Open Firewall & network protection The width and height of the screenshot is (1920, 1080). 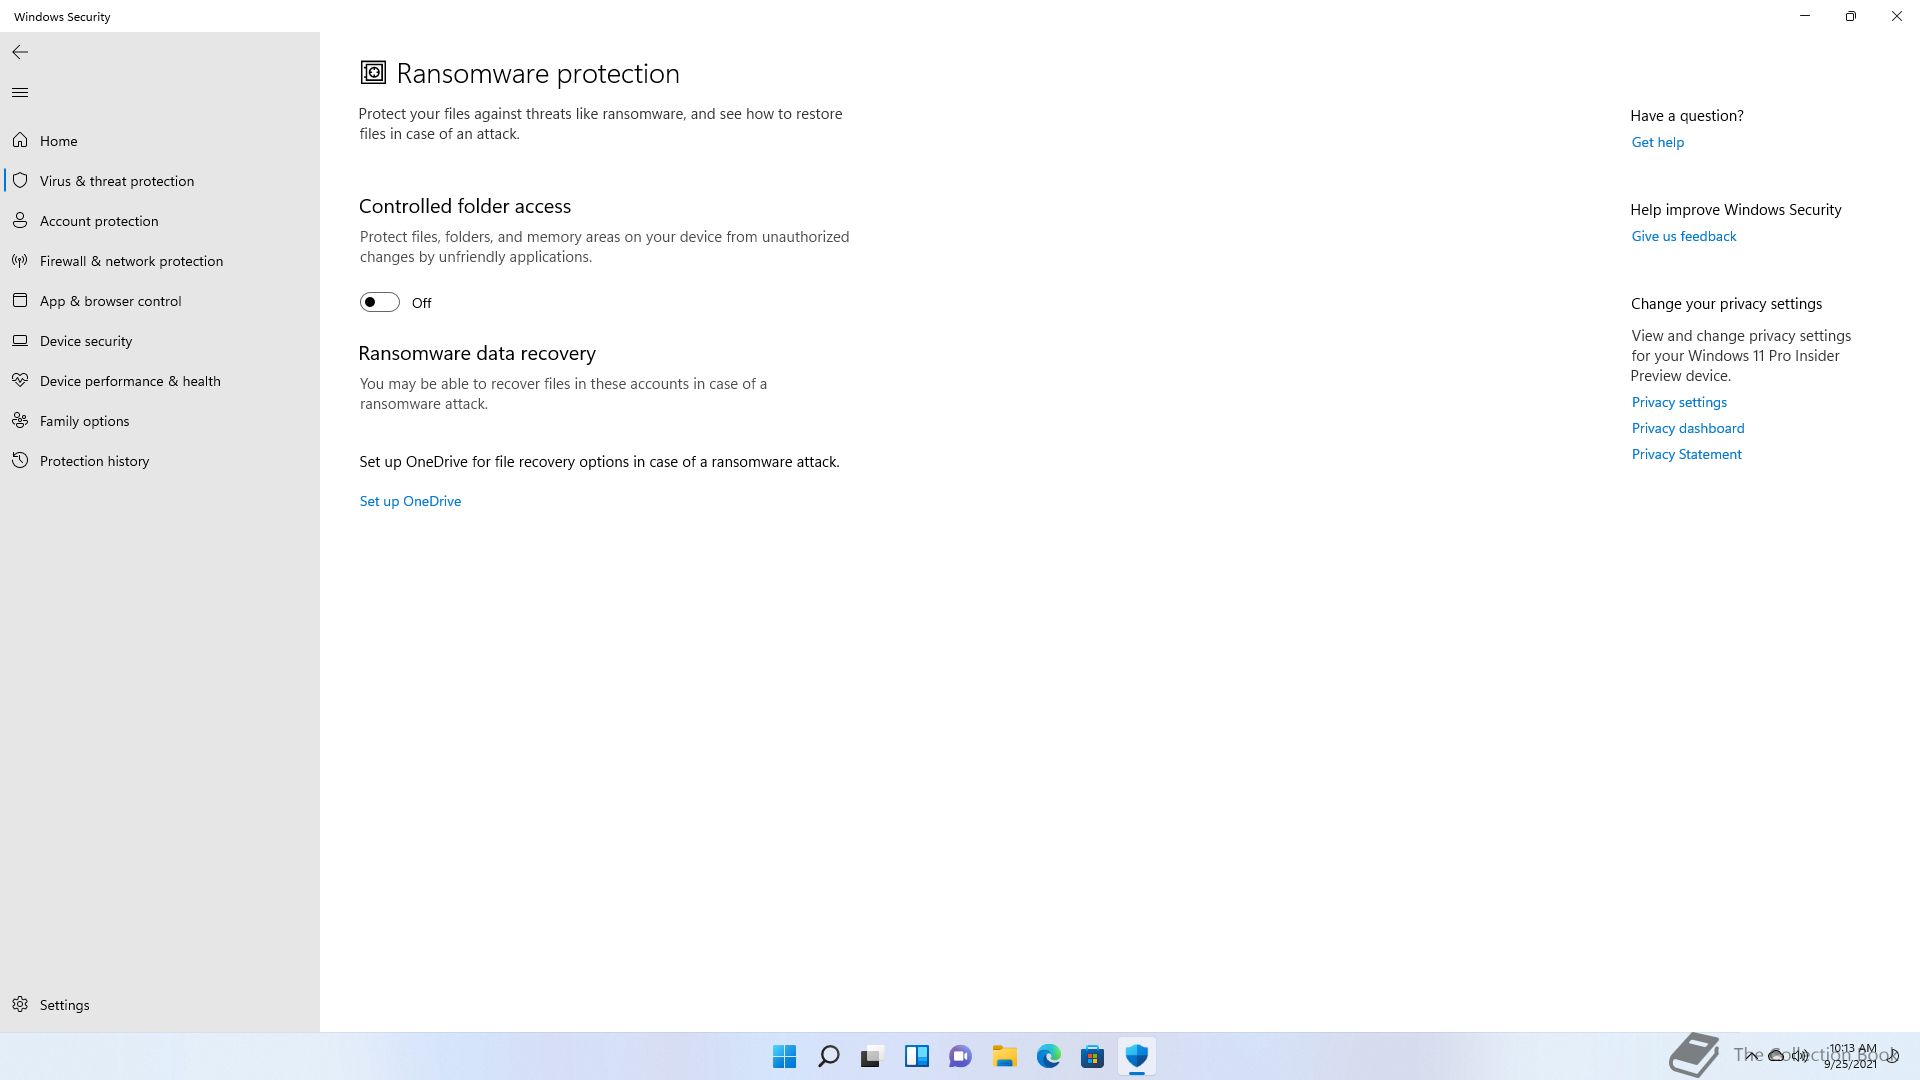point(160,261)
